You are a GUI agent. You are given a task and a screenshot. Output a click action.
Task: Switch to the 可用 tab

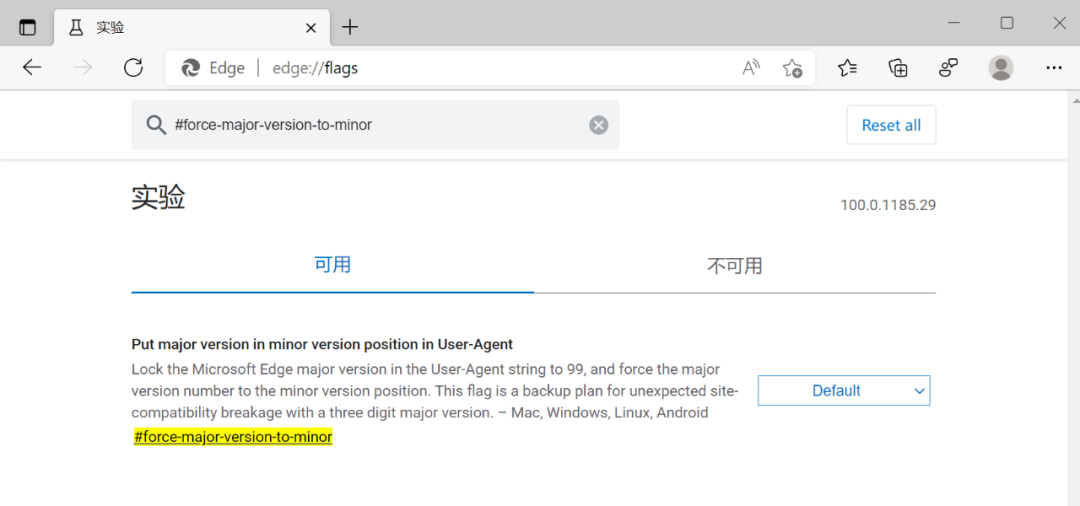[333, 265]
